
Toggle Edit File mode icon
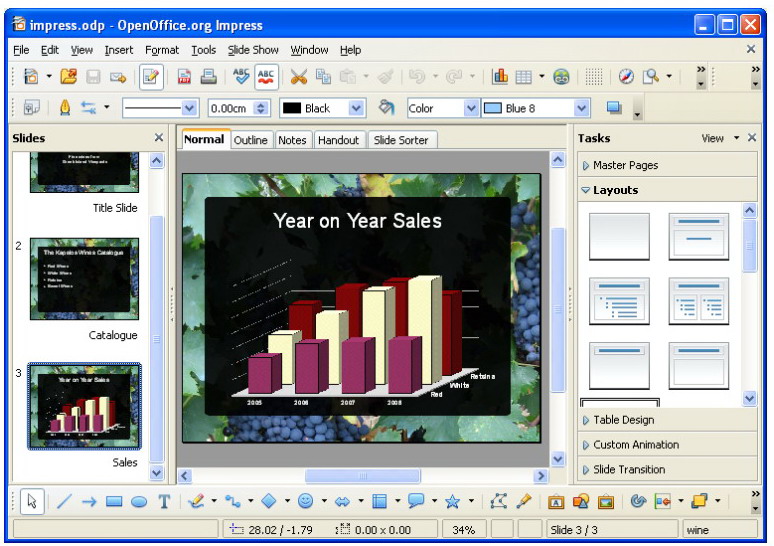(x=151, y=77)
